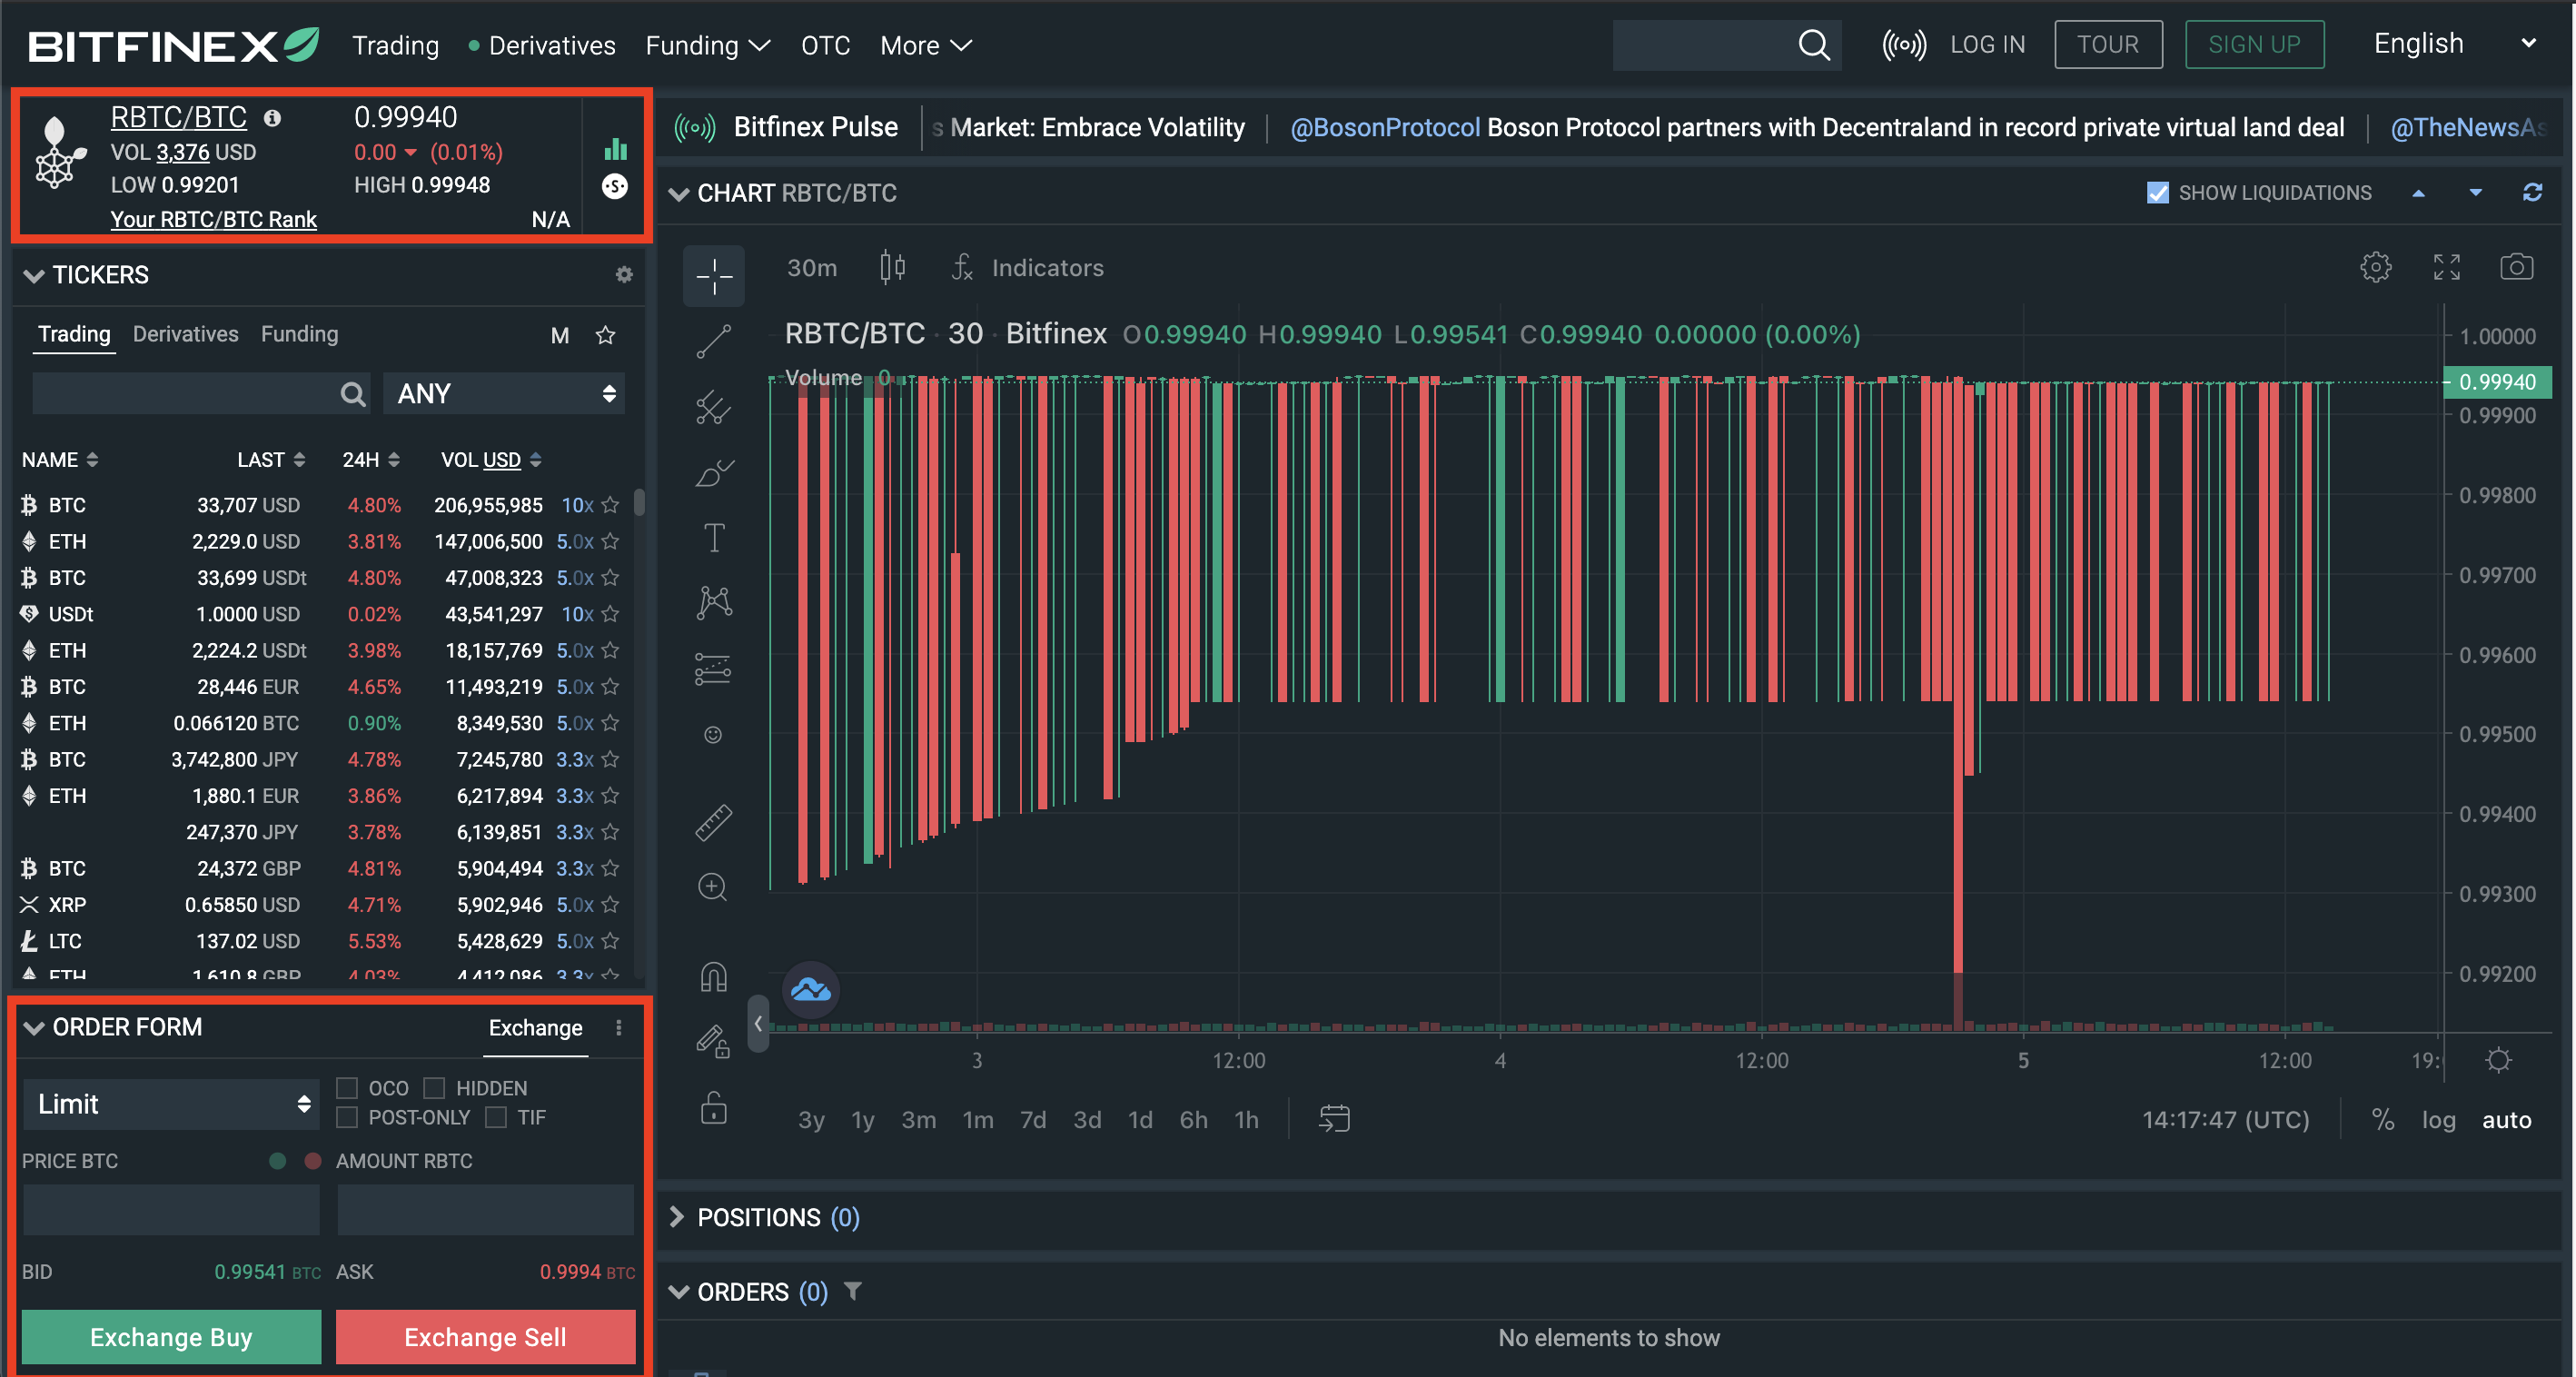Image resolution: width=2576 pixels, height=1377 pixels.
Task: Switch to the Derivatives tickers tab
Action: (186, 334)
